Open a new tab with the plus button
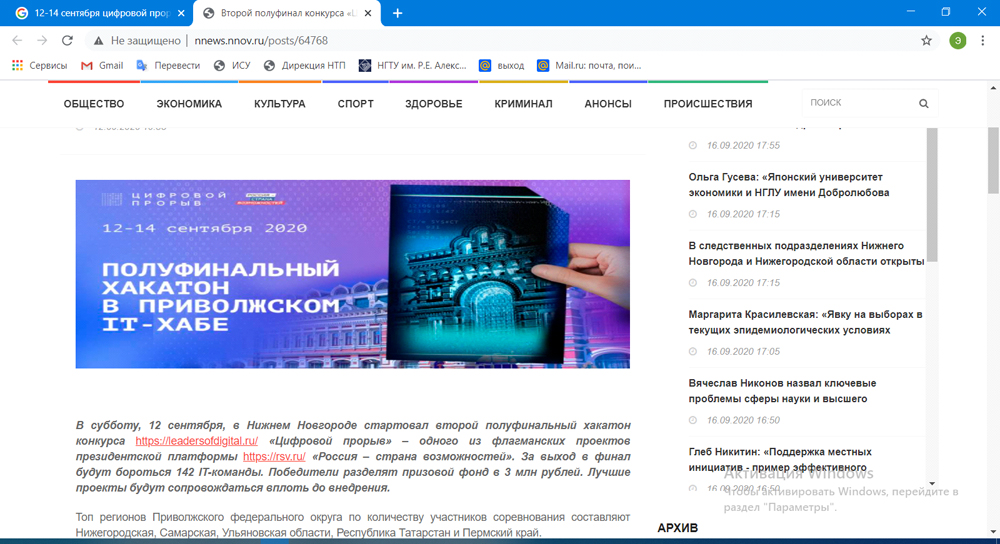Screen dimensions: 1000x544 (x=397, y=13)
